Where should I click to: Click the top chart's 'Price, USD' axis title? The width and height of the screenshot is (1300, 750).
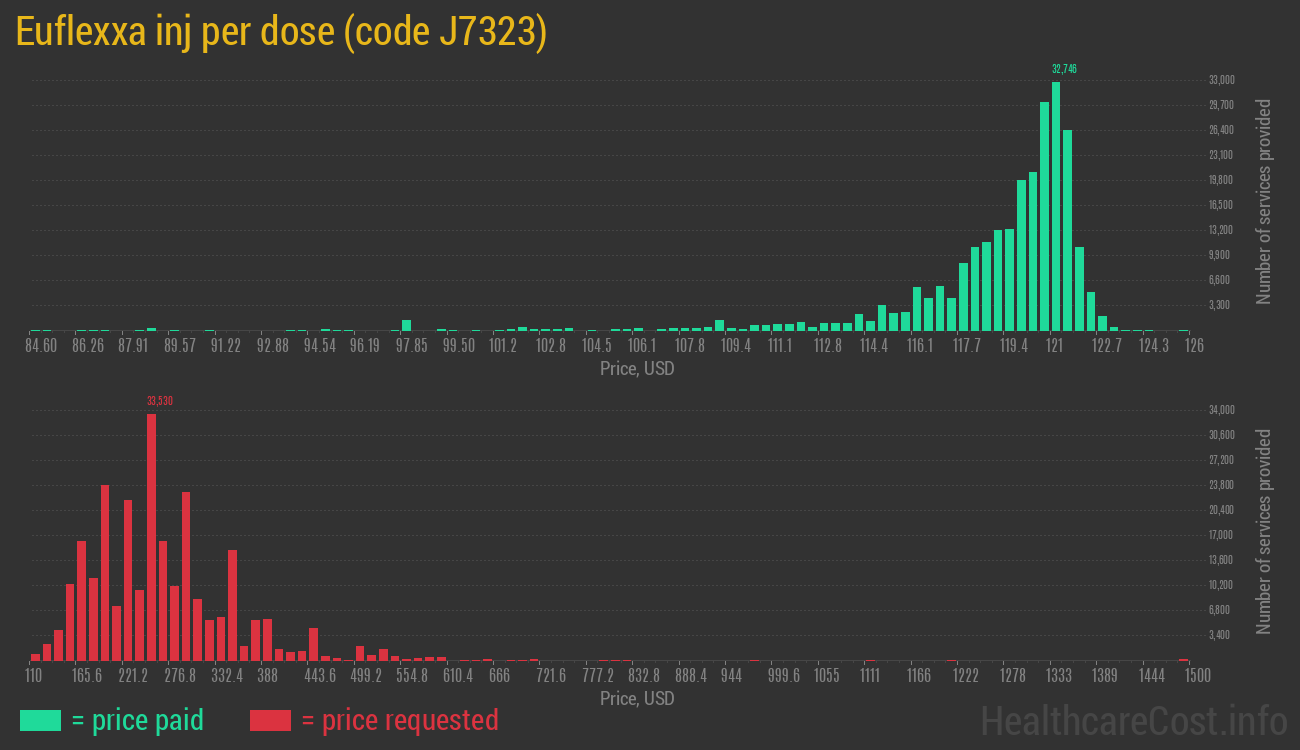tap(637, 369)
